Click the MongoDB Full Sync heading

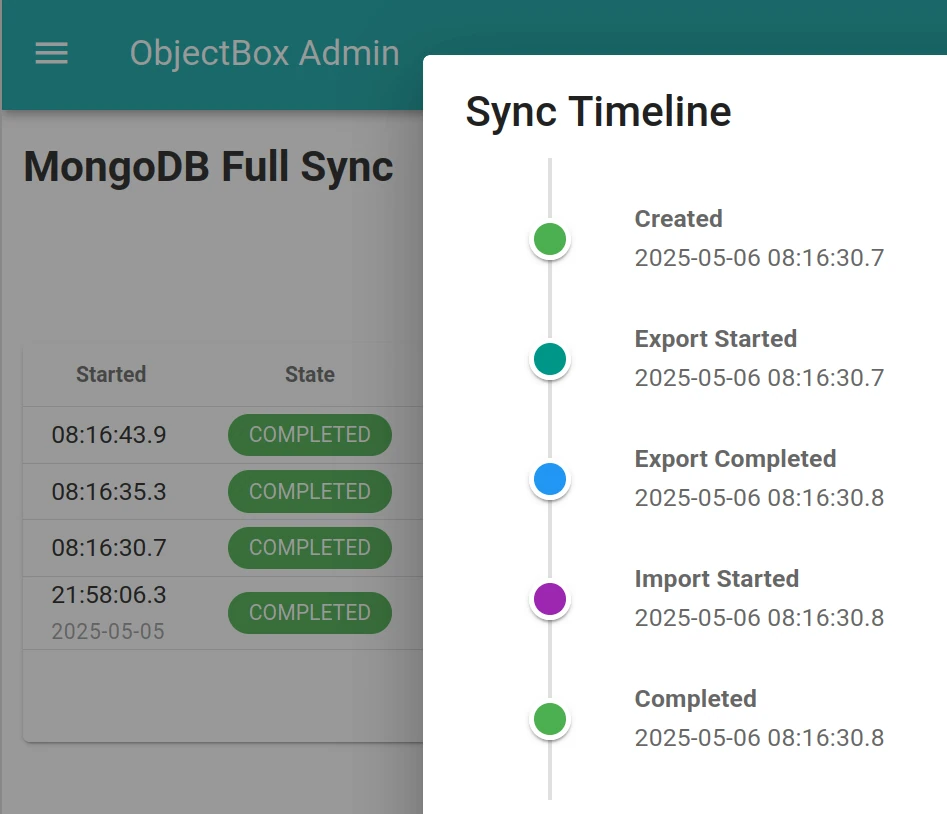pos(208,167)
